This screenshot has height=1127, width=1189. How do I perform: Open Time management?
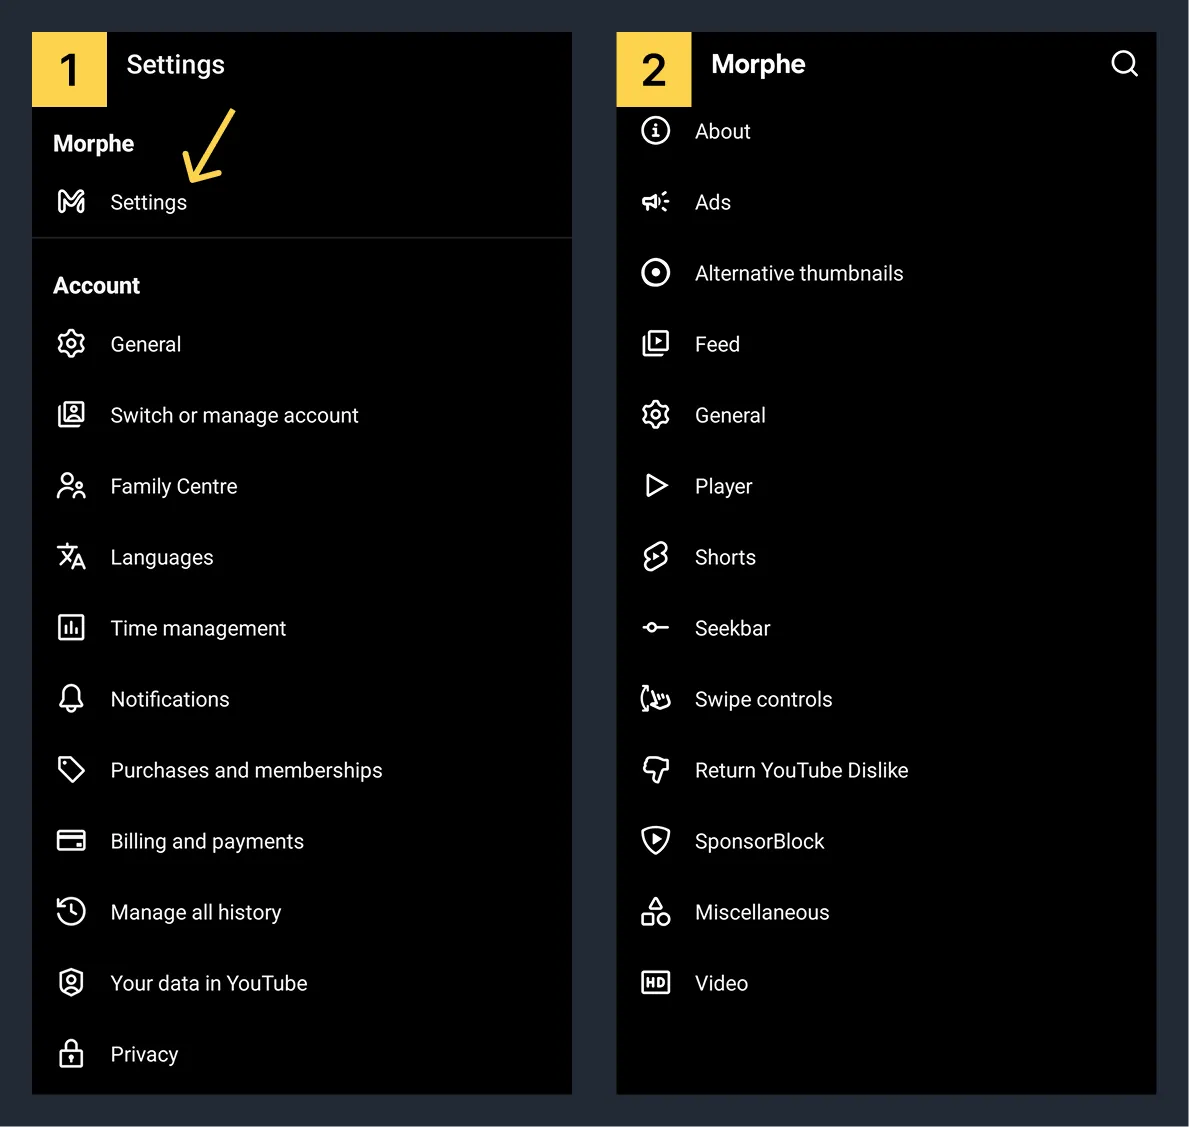(302, 628)
